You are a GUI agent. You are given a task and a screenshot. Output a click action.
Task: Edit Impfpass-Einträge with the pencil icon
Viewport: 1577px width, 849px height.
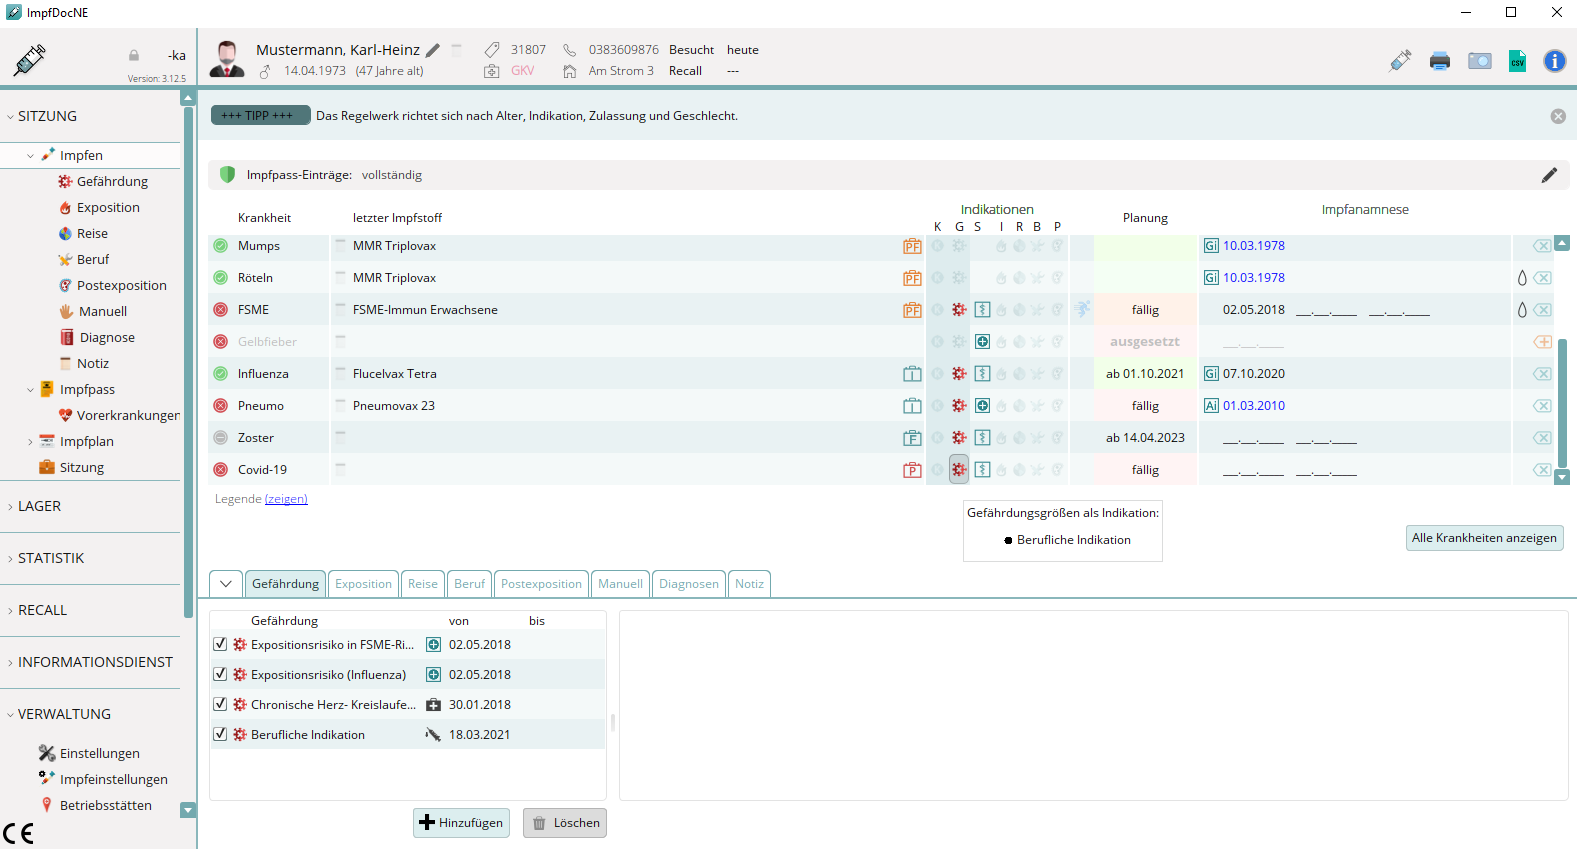pos(1549,175)
